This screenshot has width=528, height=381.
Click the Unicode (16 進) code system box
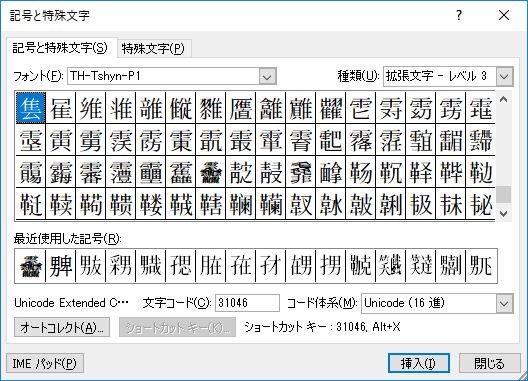point(429,304)
